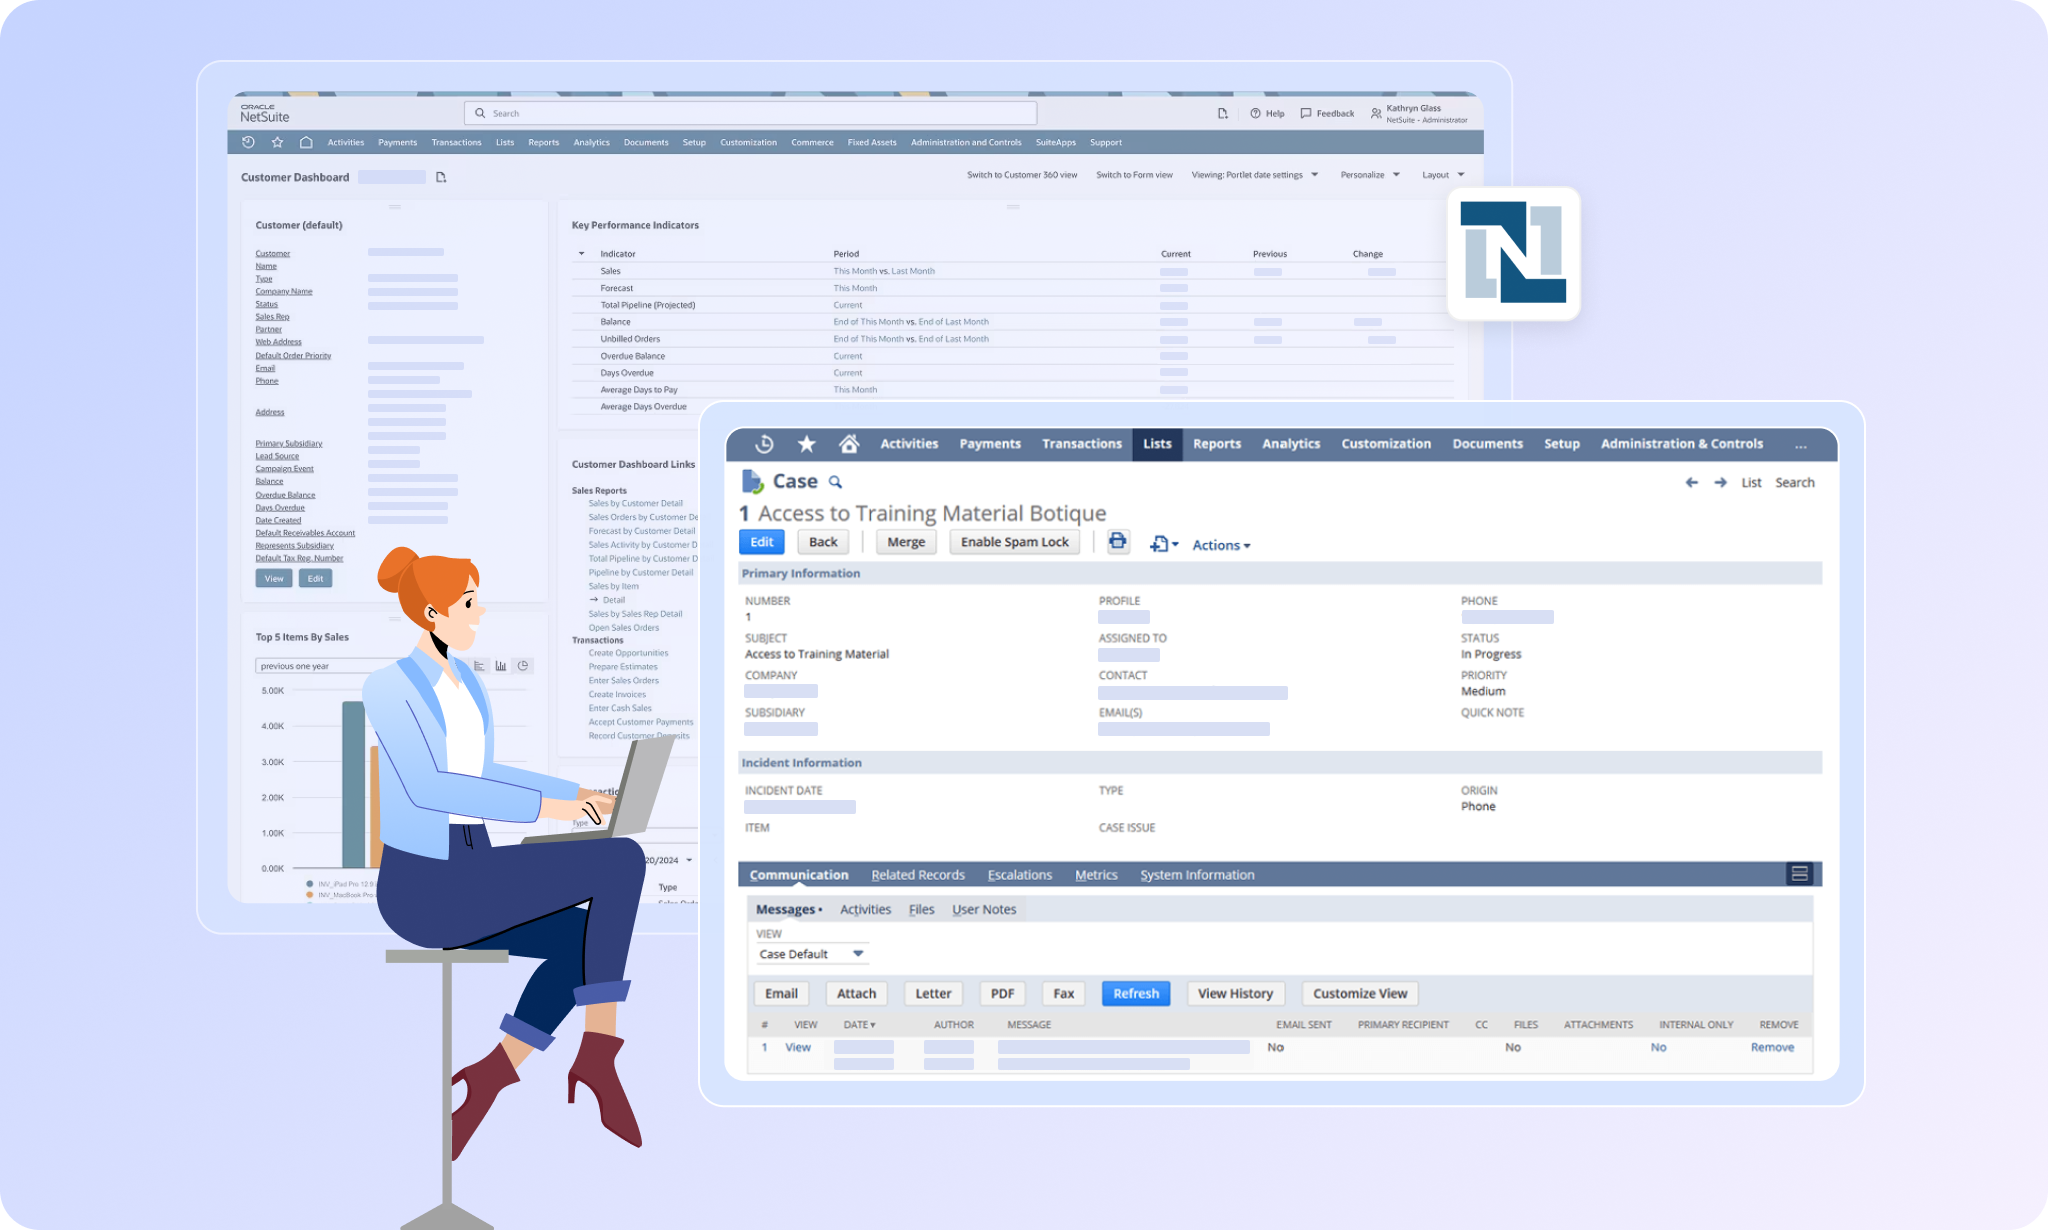Open the new-document plus icon menu

(1164, 544)
